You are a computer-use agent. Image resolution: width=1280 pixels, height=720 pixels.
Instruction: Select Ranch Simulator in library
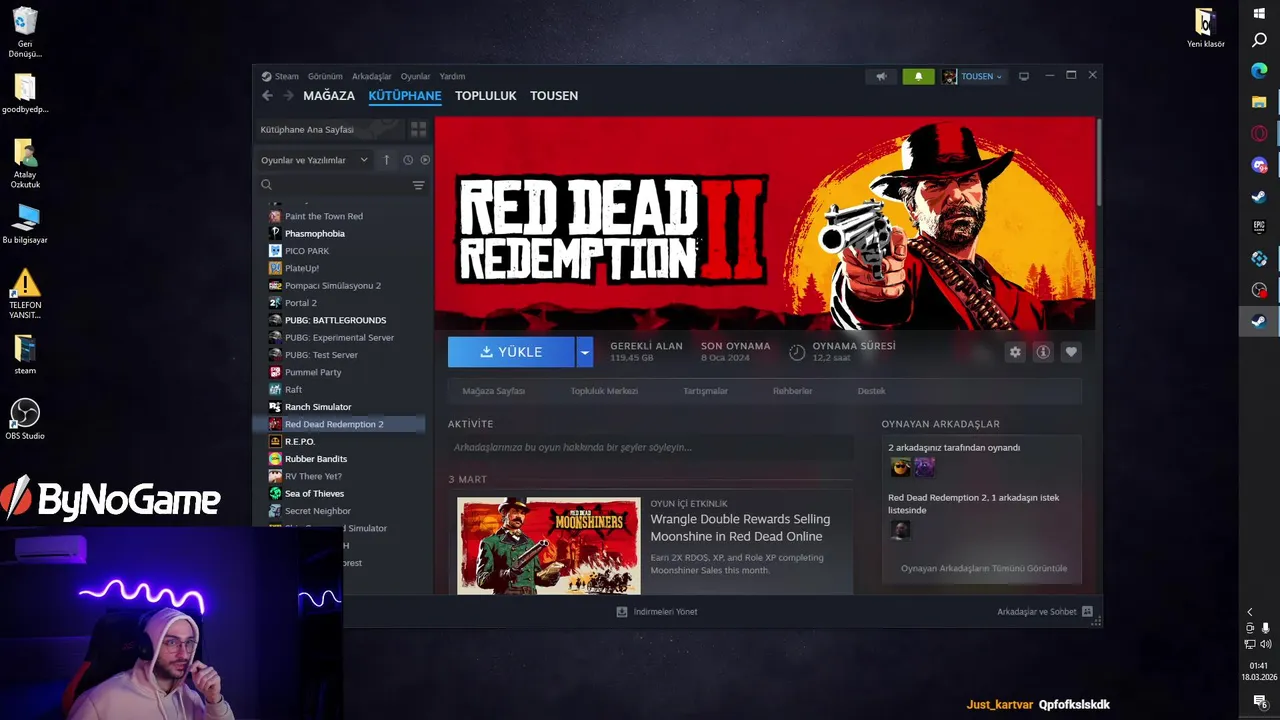(339, 407)
